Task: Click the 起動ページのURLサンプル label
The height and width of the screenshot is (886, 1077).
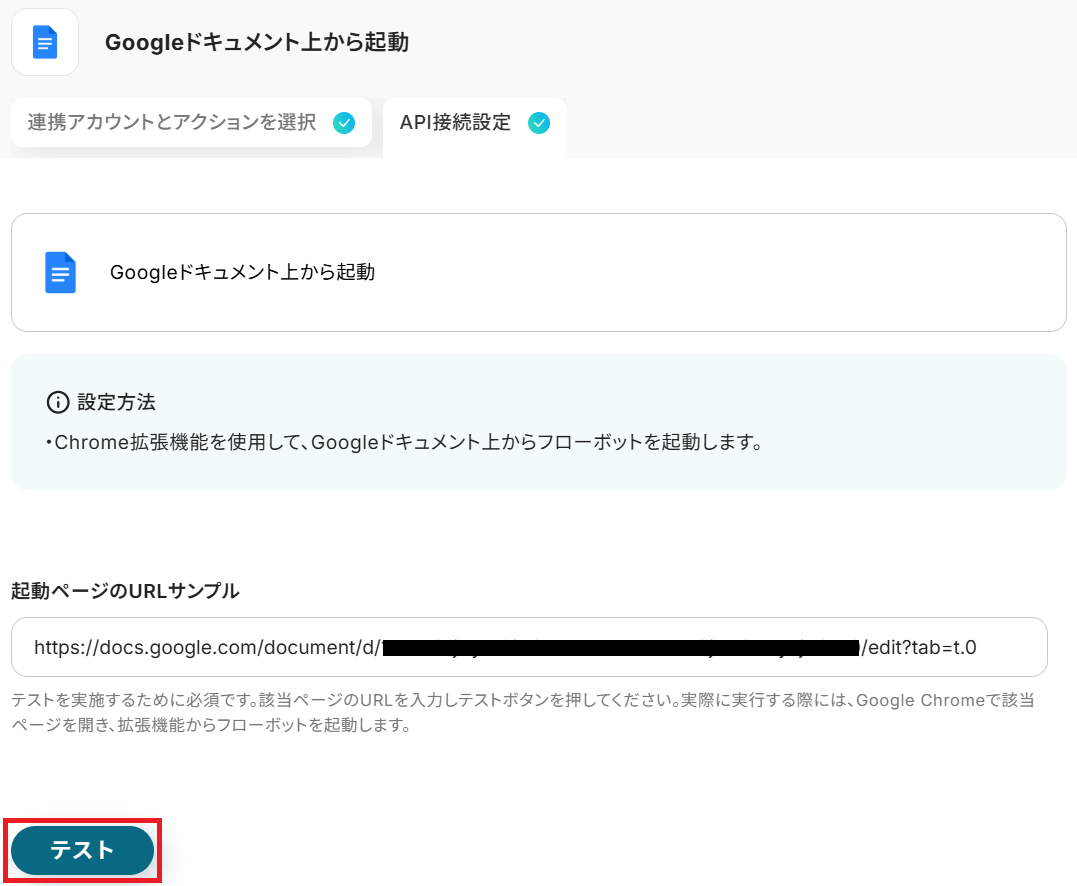Action: coord(125,591)
